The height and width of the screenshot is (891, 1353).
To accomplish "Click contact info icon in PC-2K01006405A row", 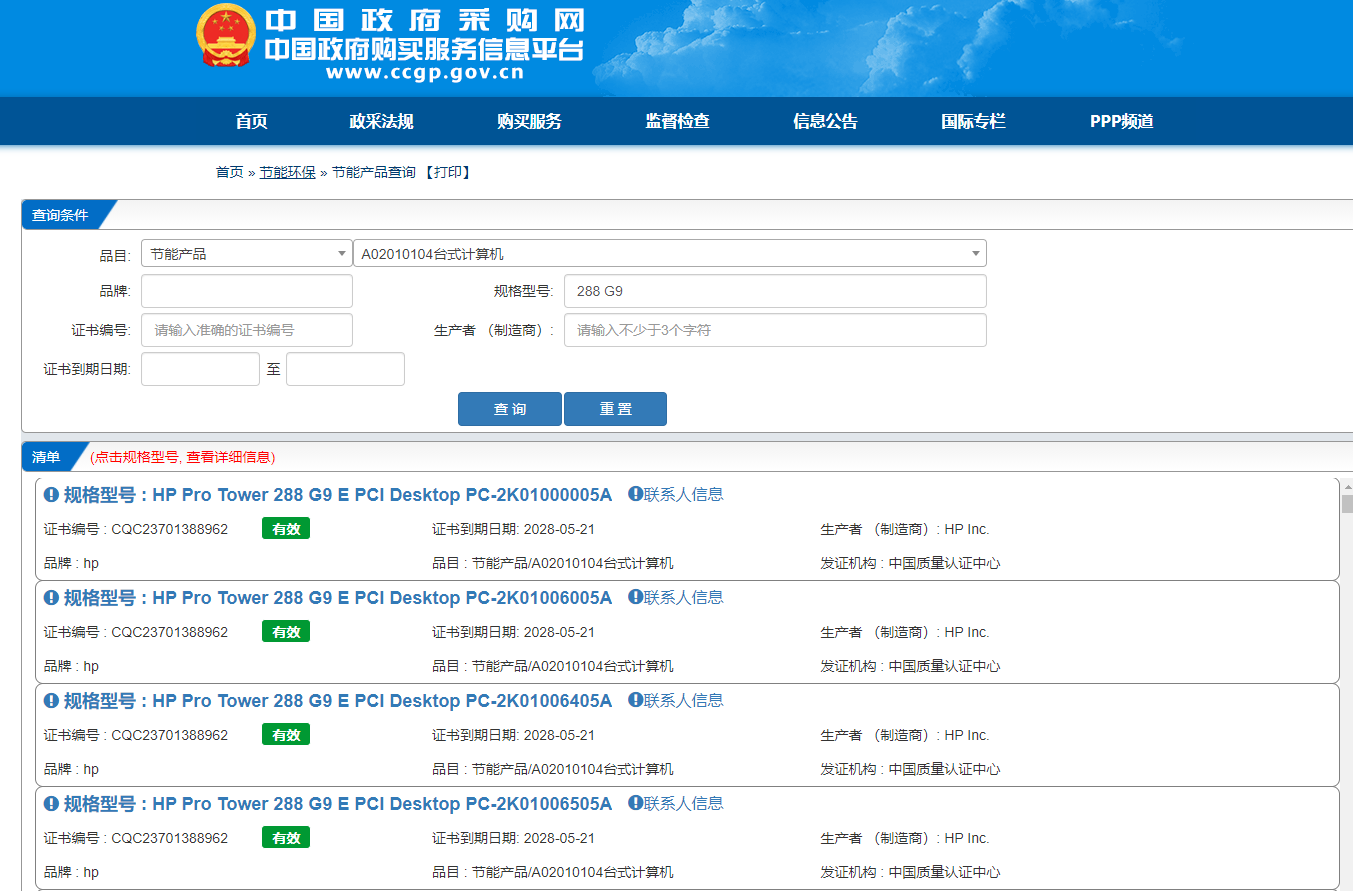I will click(x=635, y=700).
